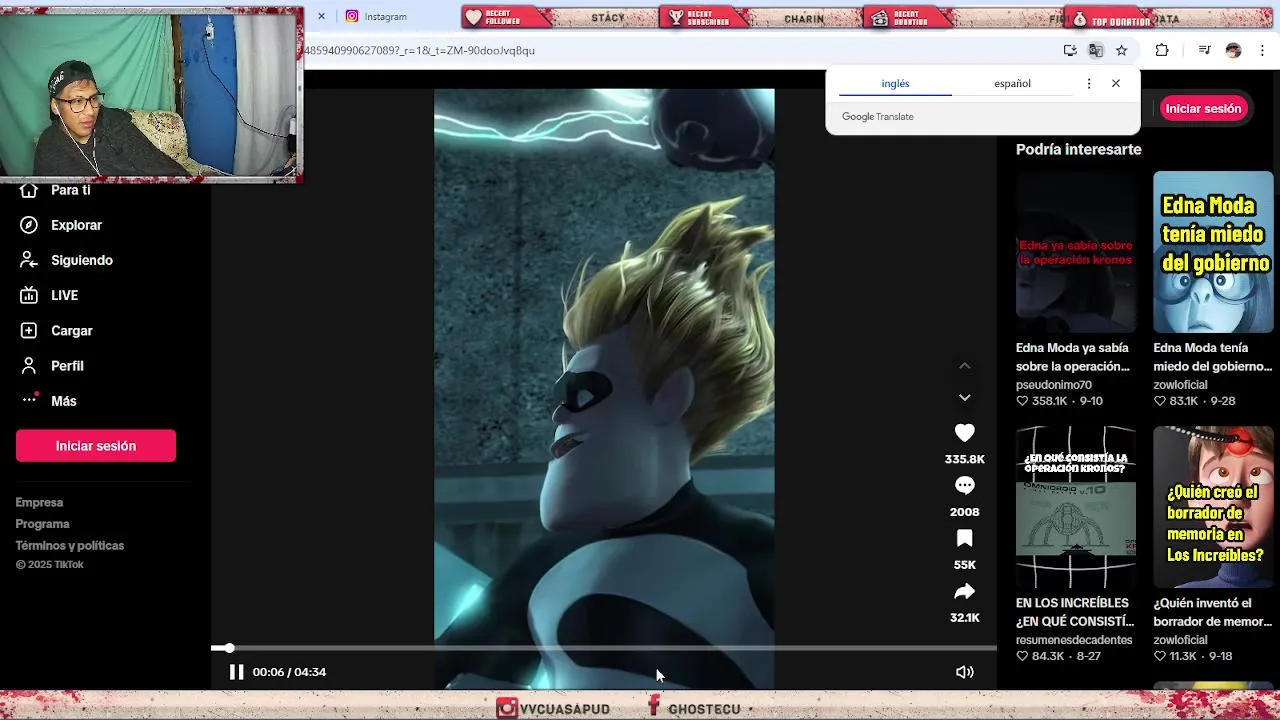Click the Siguiendo people icon
1280x720 pixels.
tap(30, 260)
